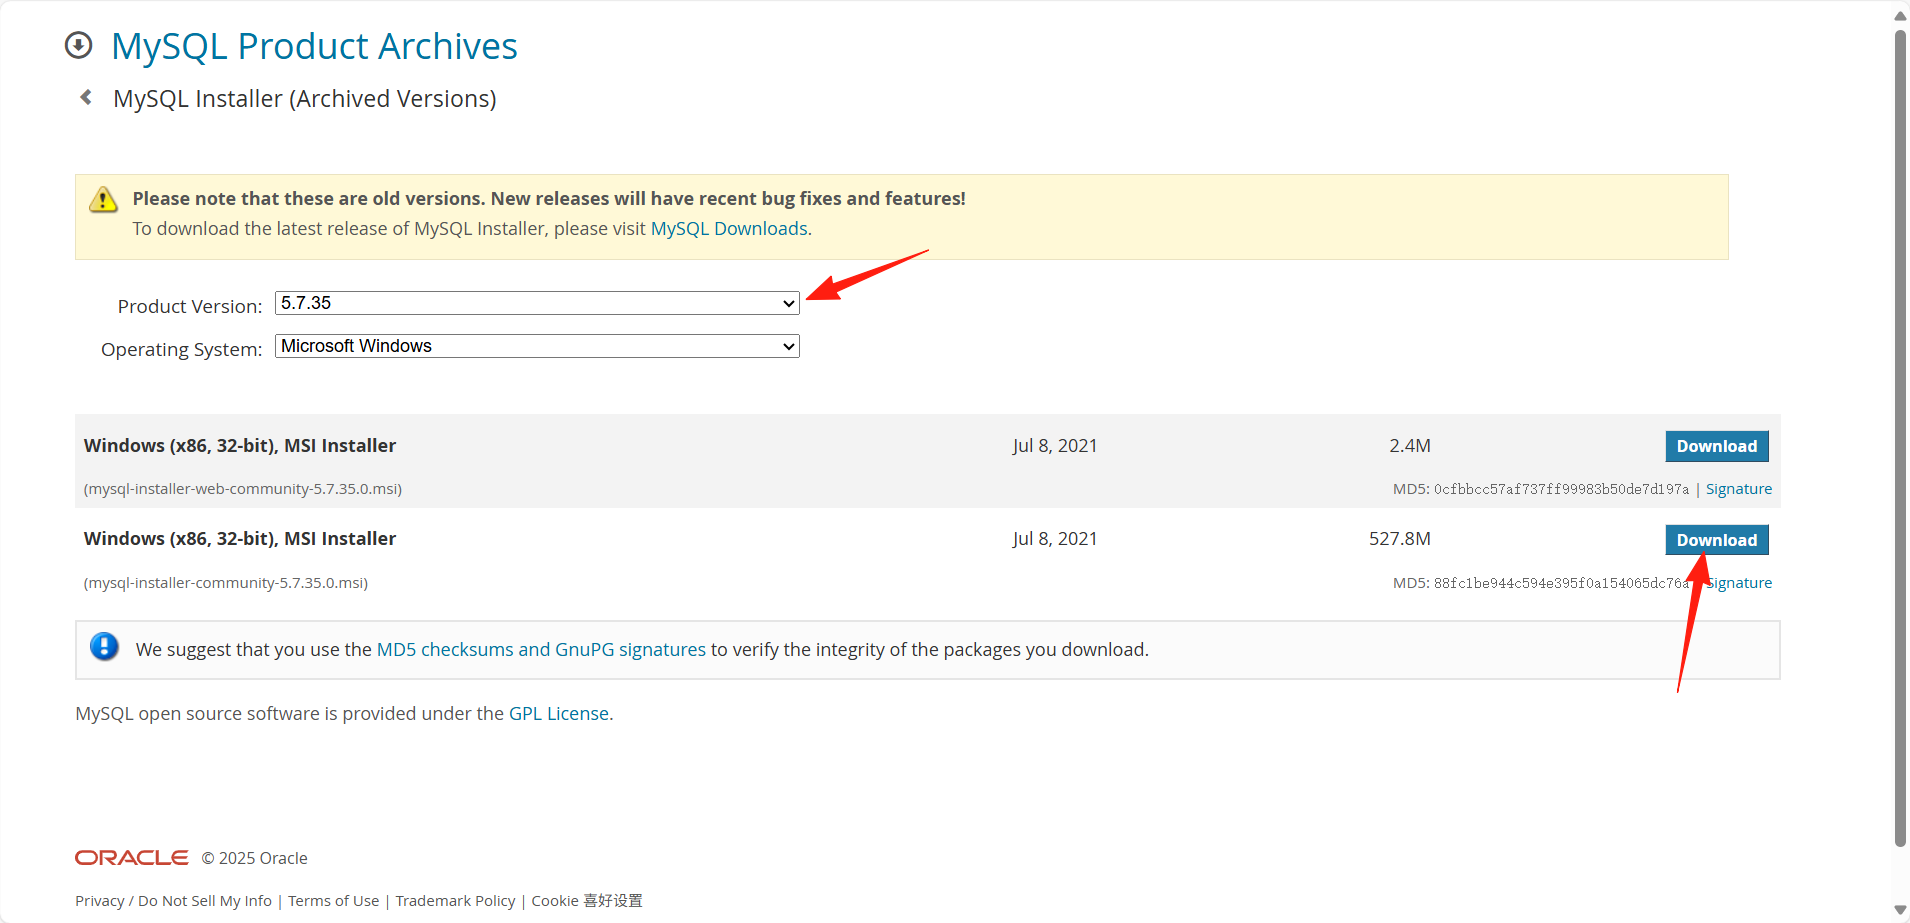The height and width of the screenshot is (923, 1910).
Task: Click the Oracle logo in footer
Action: 131,858
